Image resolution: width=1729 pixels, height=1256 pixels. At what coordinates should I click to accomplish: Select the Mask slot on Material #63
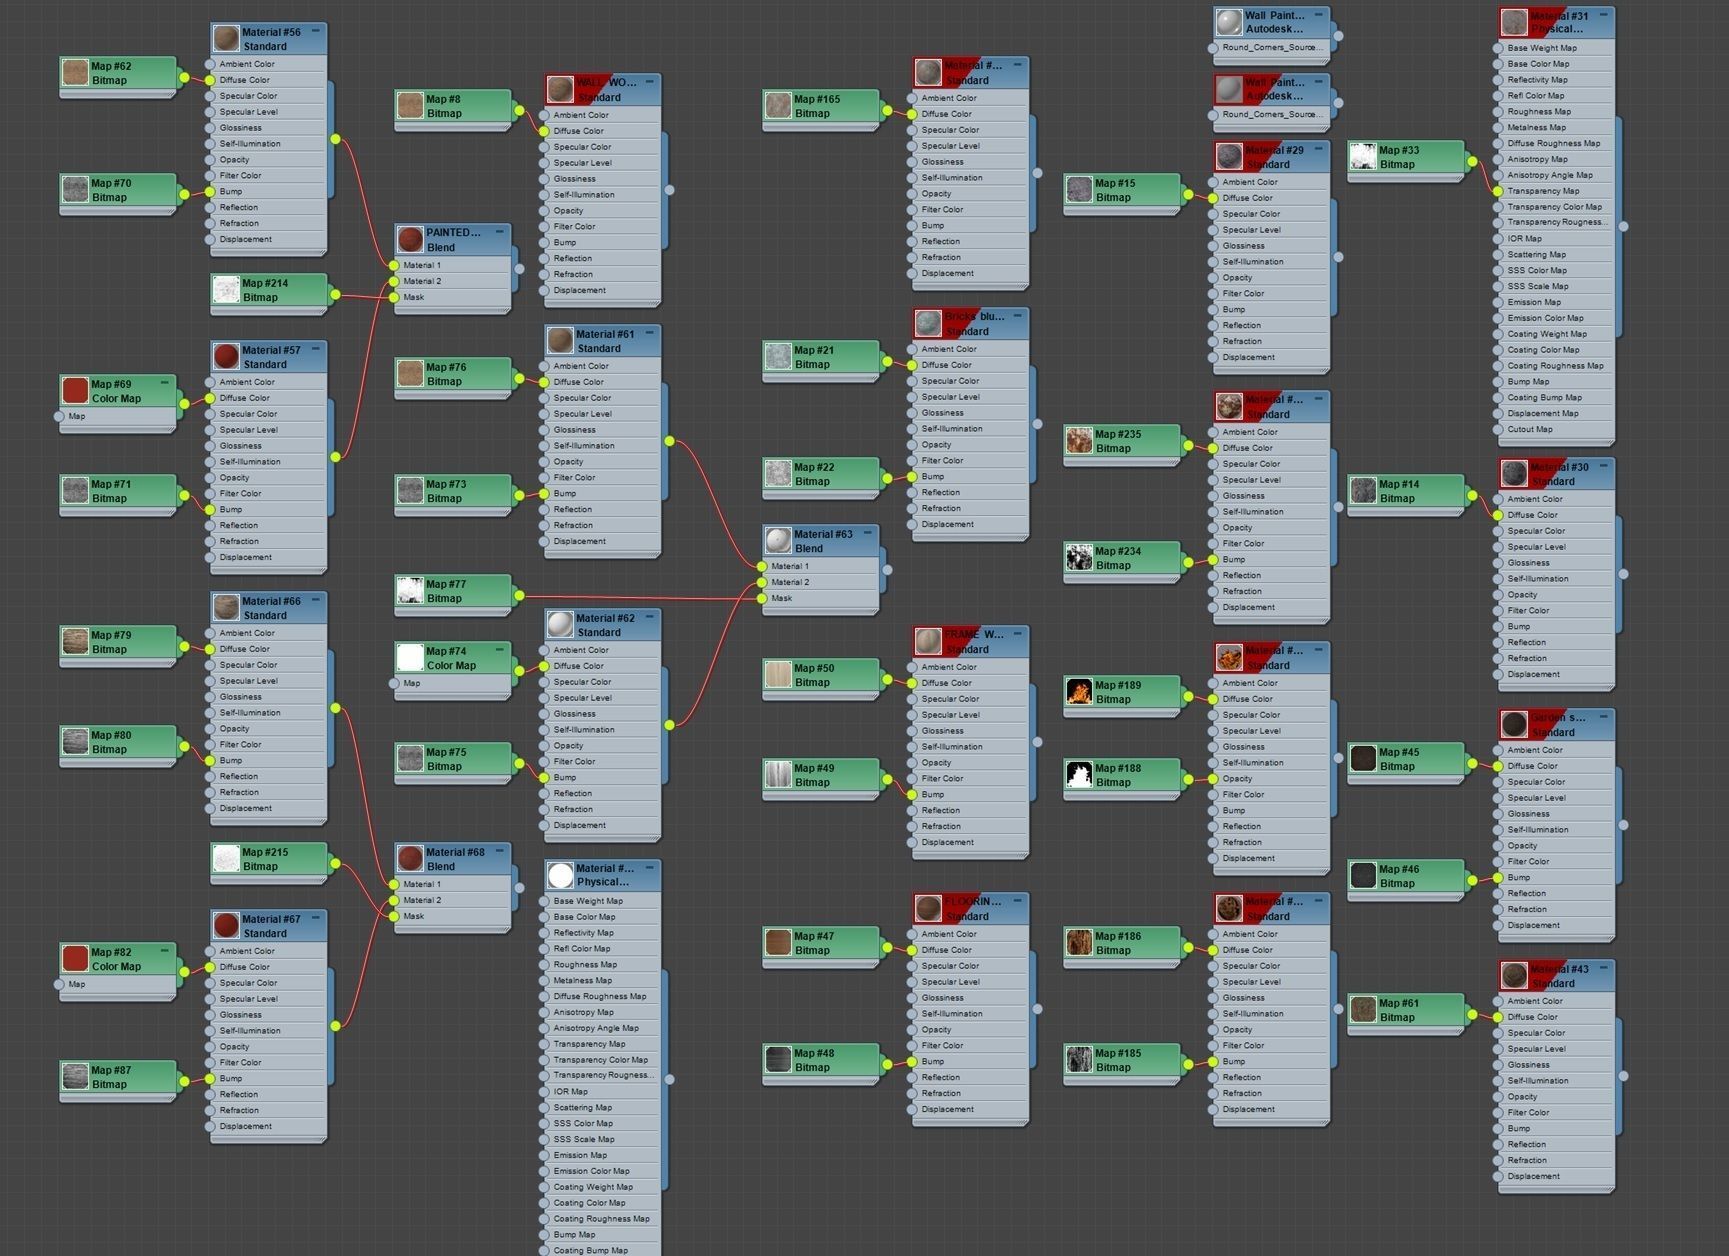(821, 598)
